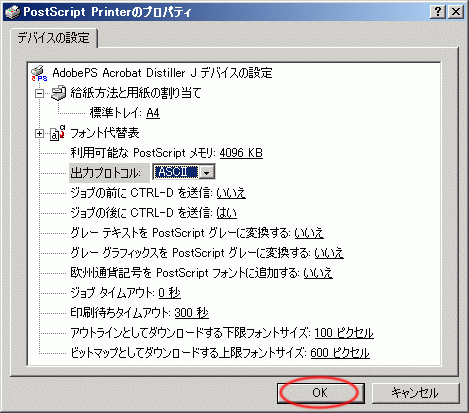Click the 300 秒 print wait timeout value
Viewport: 469px width, 413px height.
(191, 313)
